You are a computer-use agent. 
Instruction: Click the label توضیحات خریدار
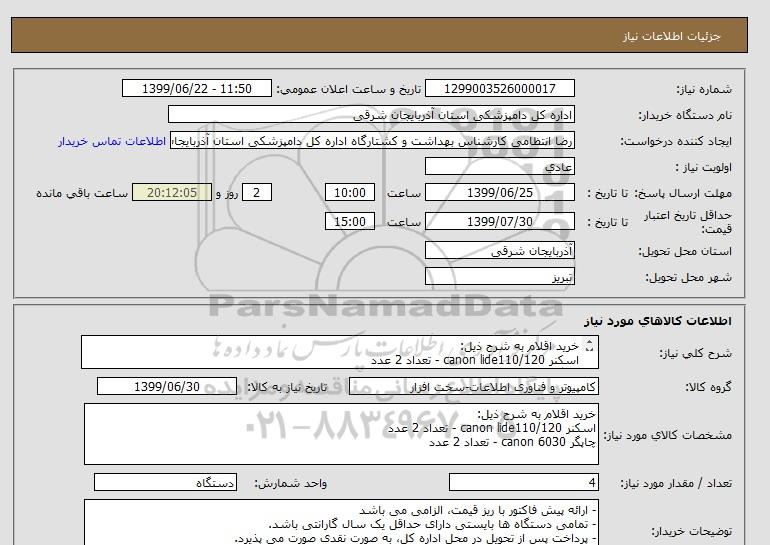click(x=691, y=531)
